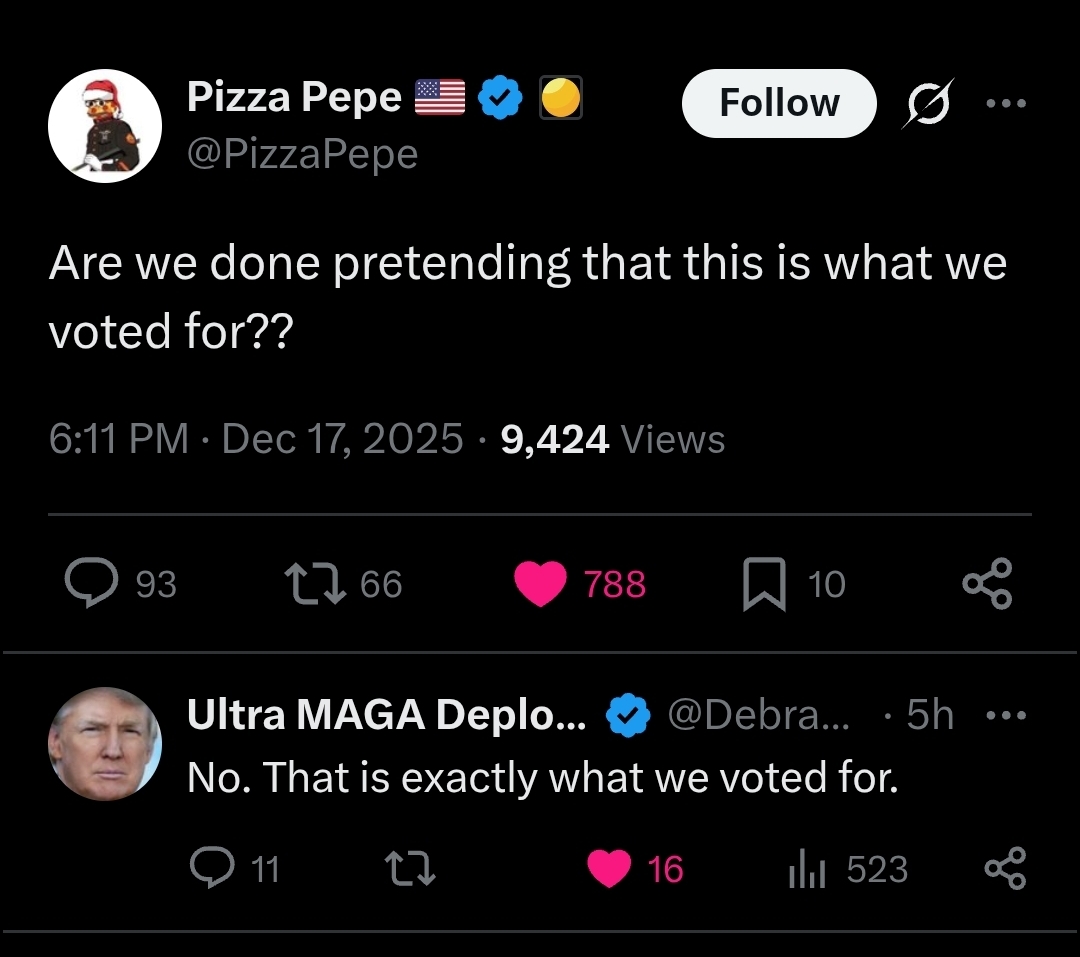
Task: Bookmark the Pizza Pepe tweet
Action: pyautogui.click(x=763, y=585)
